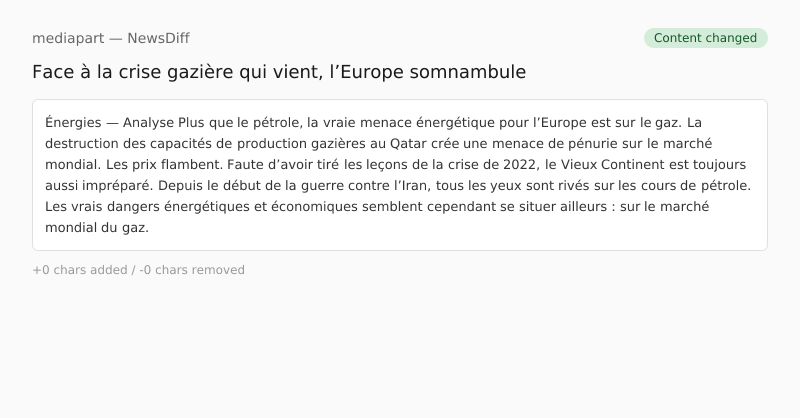Click the "Énergies" section label in article
The image size is (800, 418).
pyautogui.click(x=73, y=123)
